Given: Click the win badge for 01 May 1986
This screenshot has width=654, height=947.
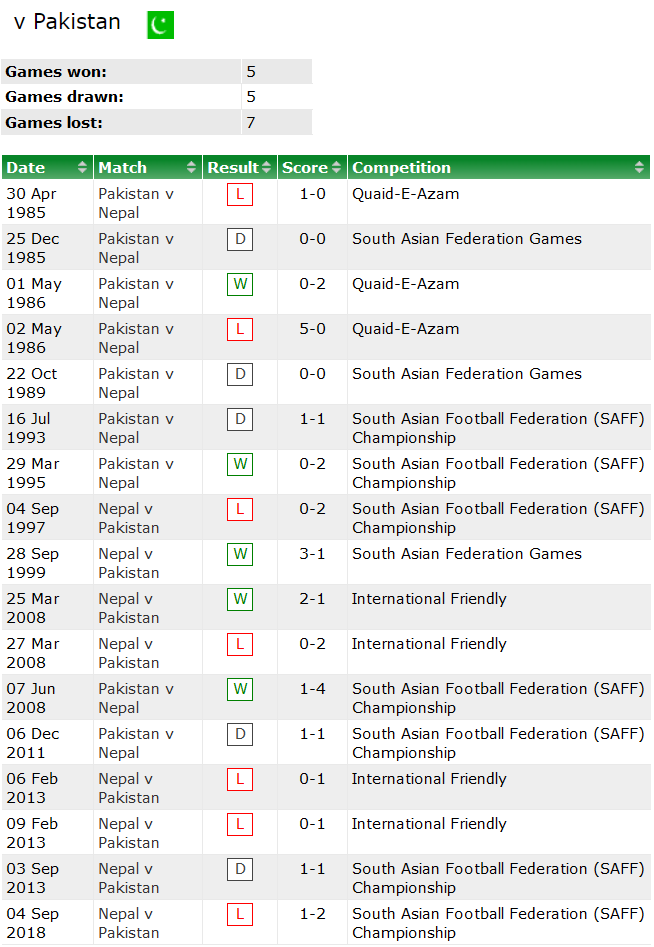Looking at the screenshot, I should click(x=239, y=285).
